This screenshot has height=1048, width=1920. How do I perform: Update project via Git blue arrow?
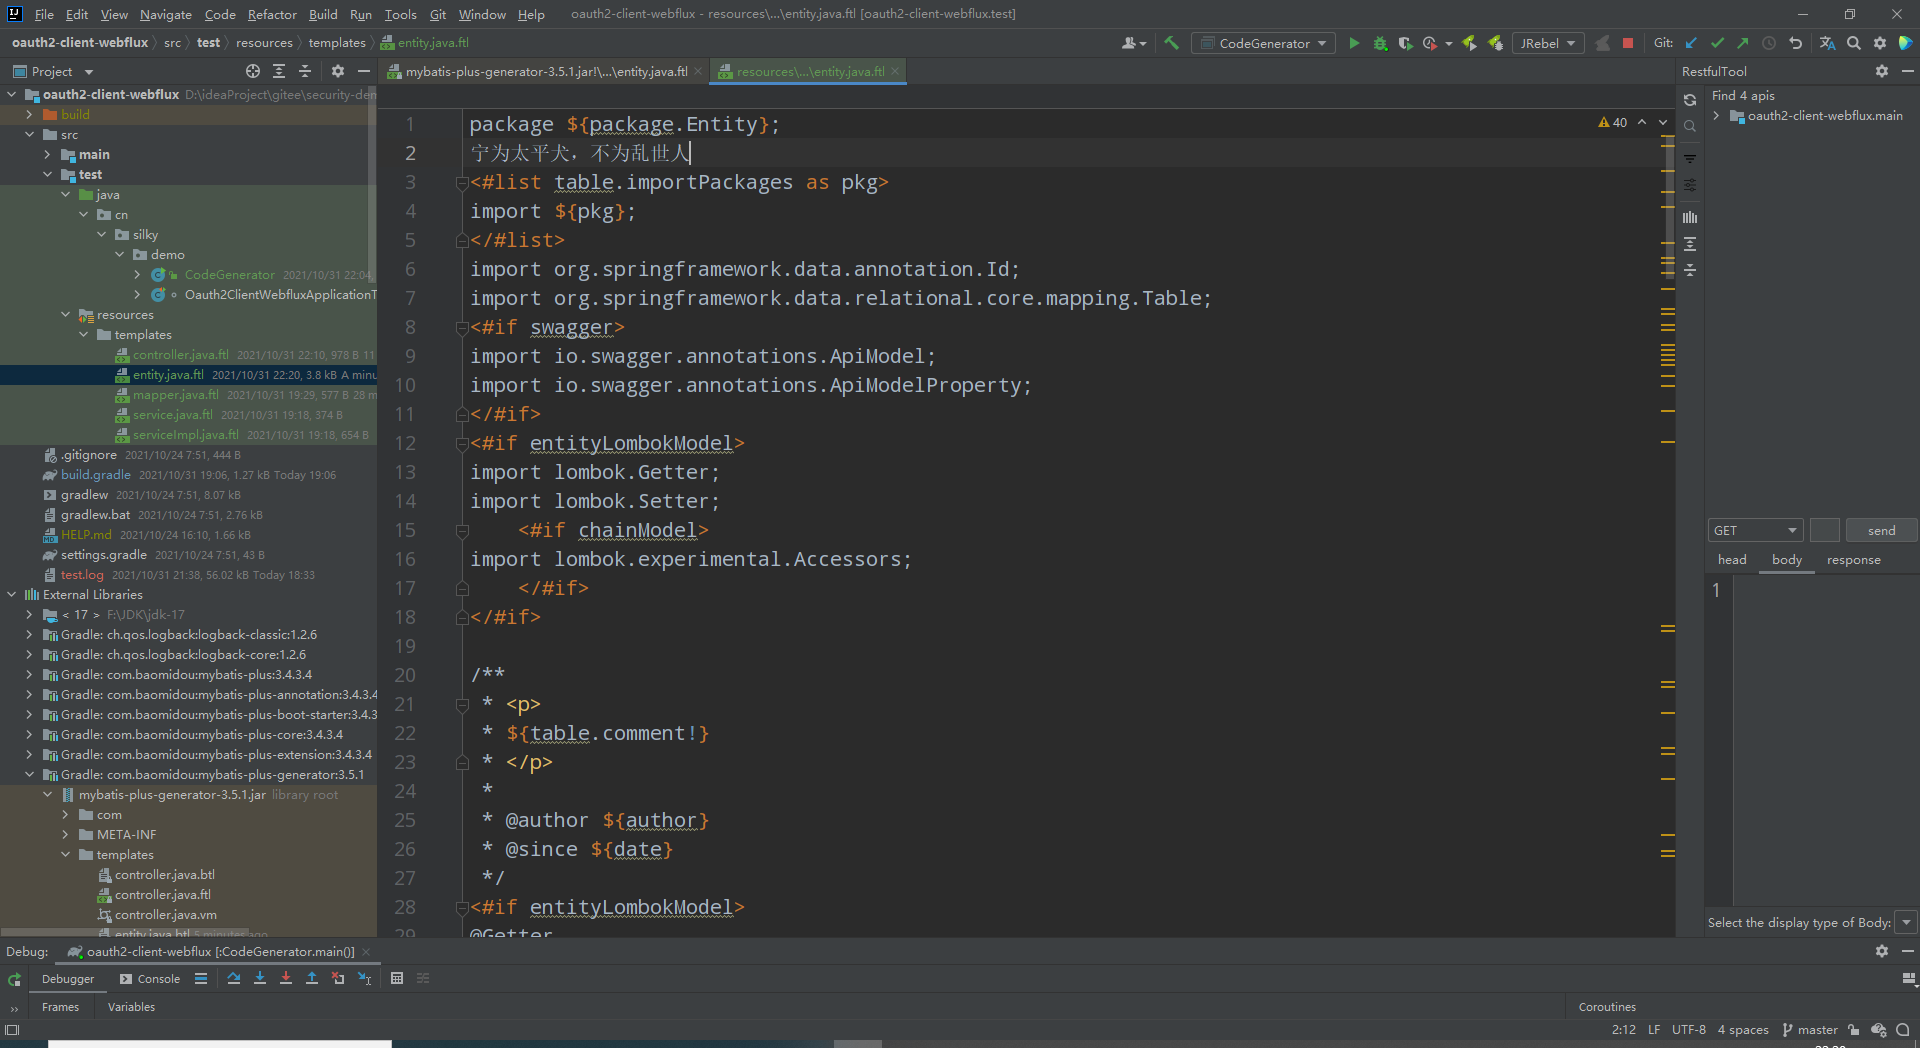click(x=1691, y=43)
